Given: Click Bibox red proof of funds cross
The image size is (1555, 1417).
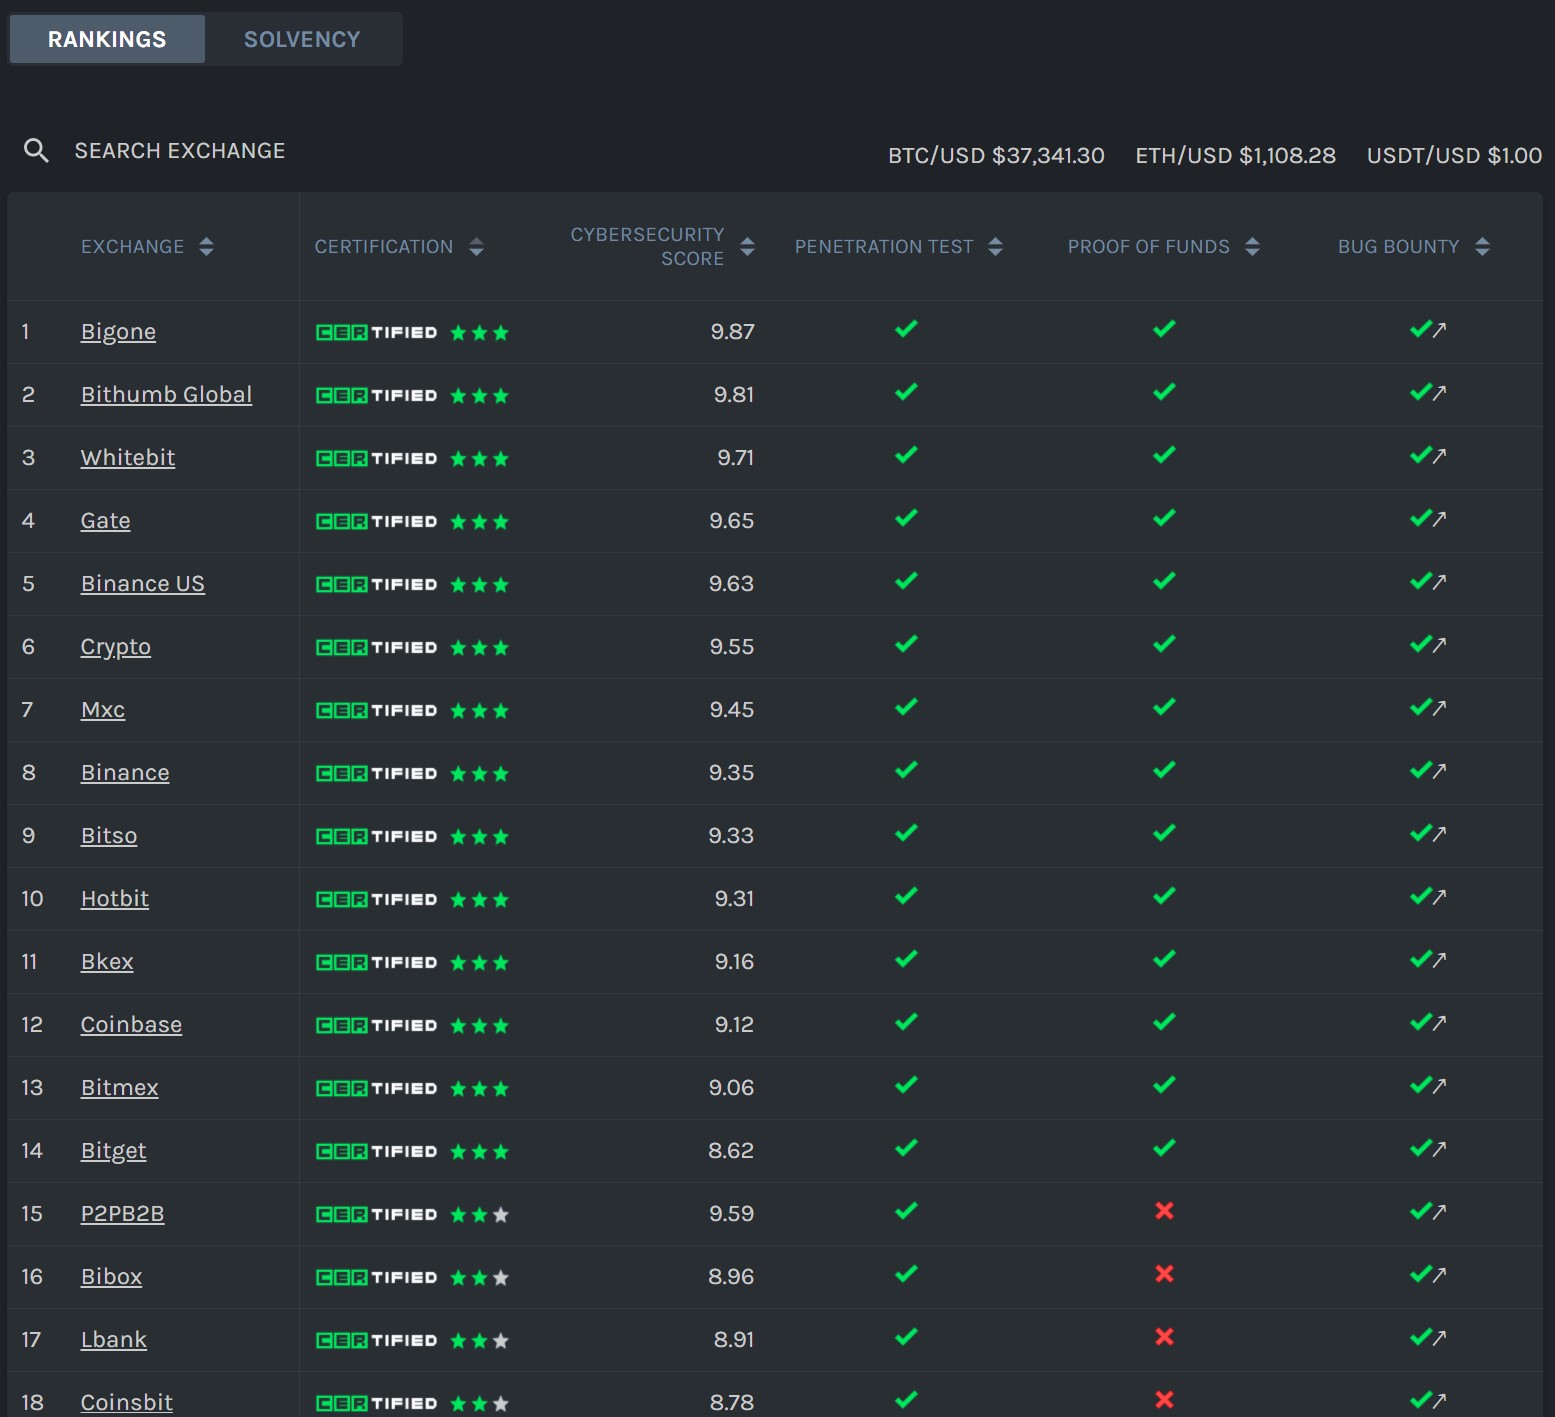Looking at the screenshot, I should point(1164,1274).
